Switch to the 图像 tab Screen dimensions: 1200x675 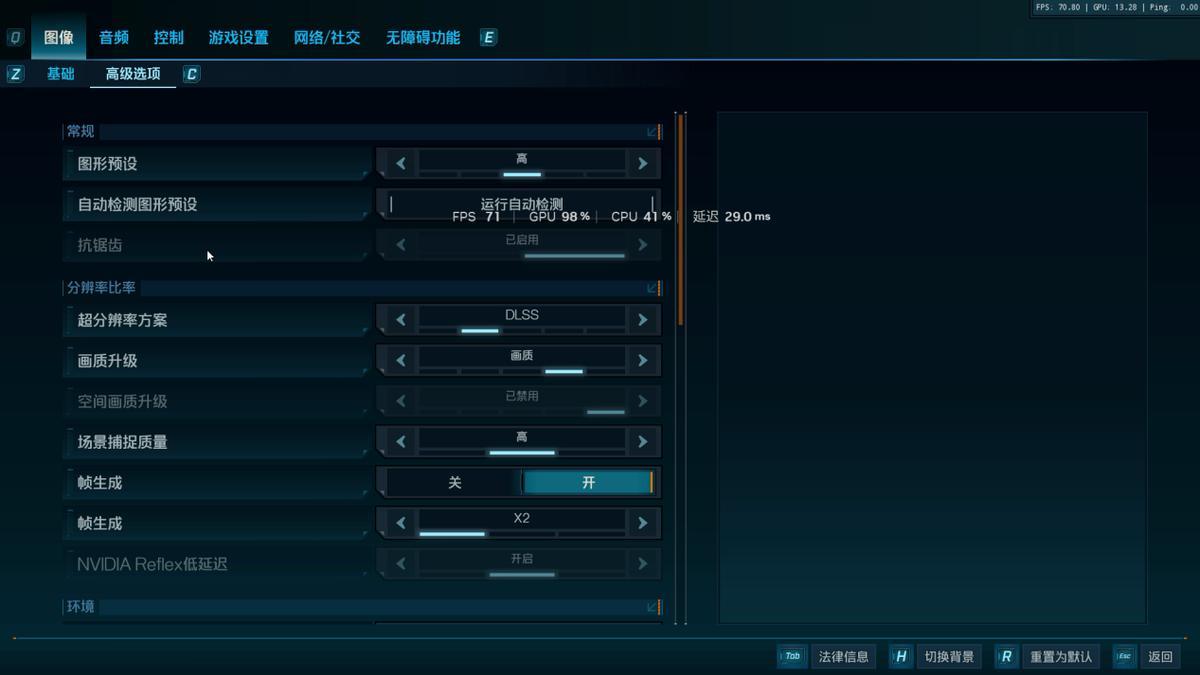tap(59, 38)
